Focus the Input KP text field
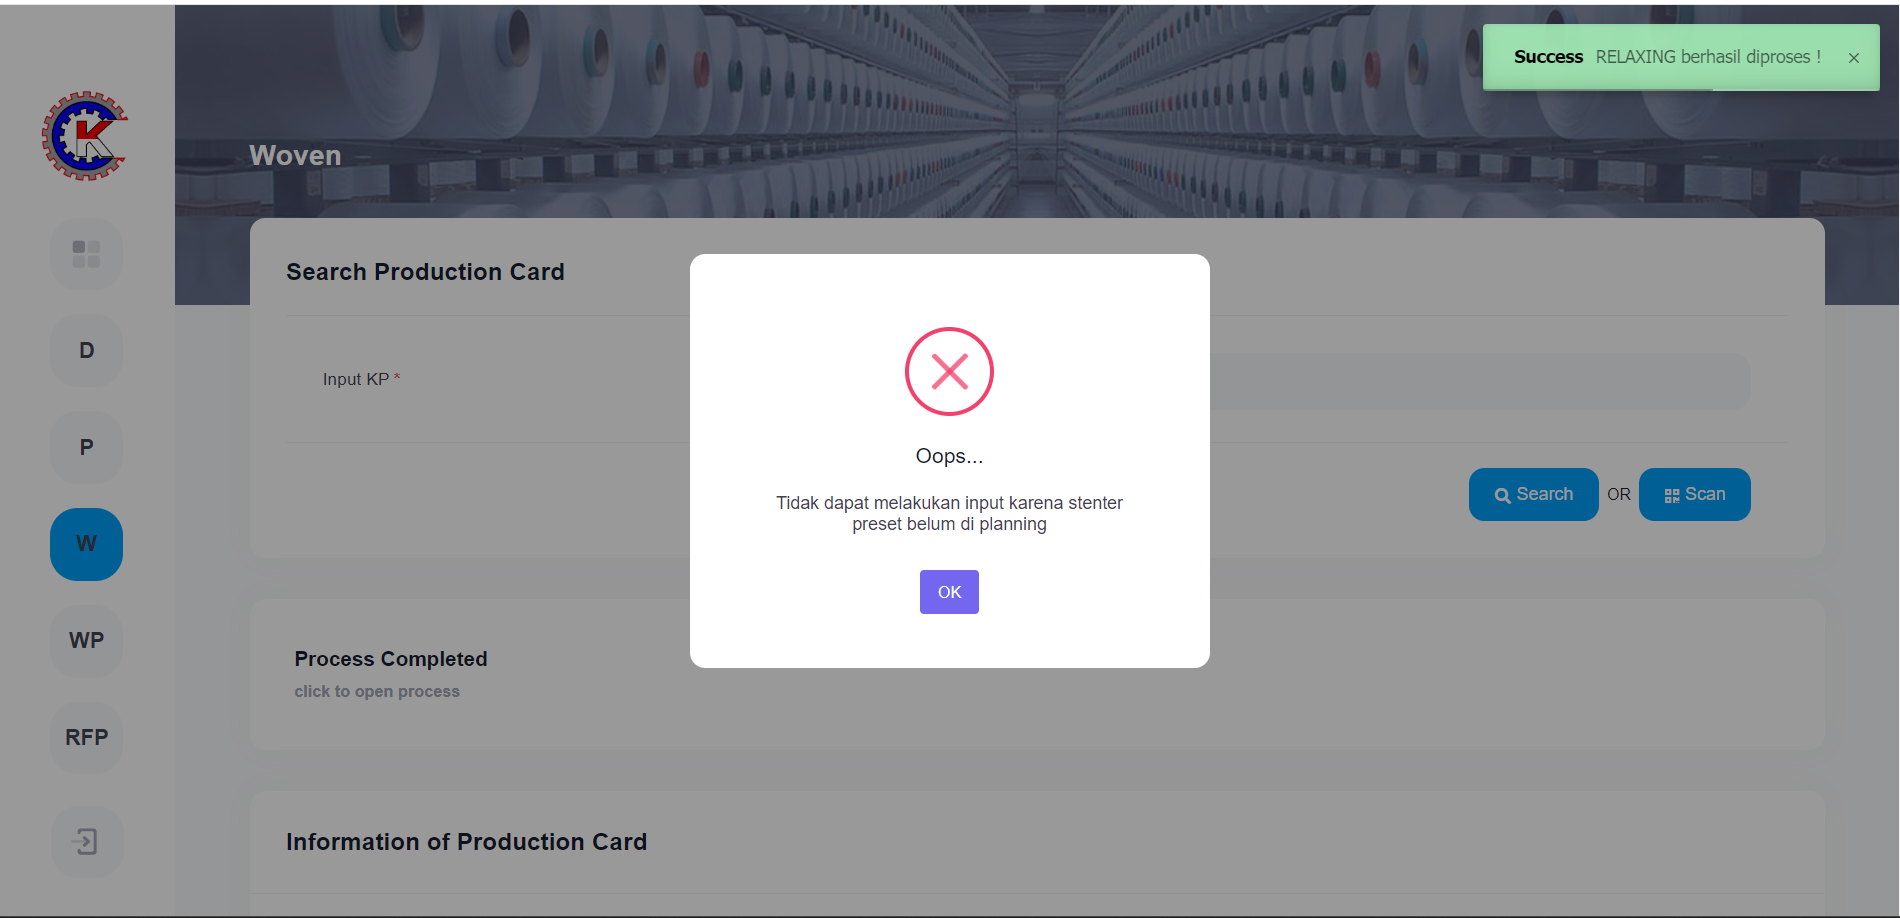 [x=1478, y=381]
